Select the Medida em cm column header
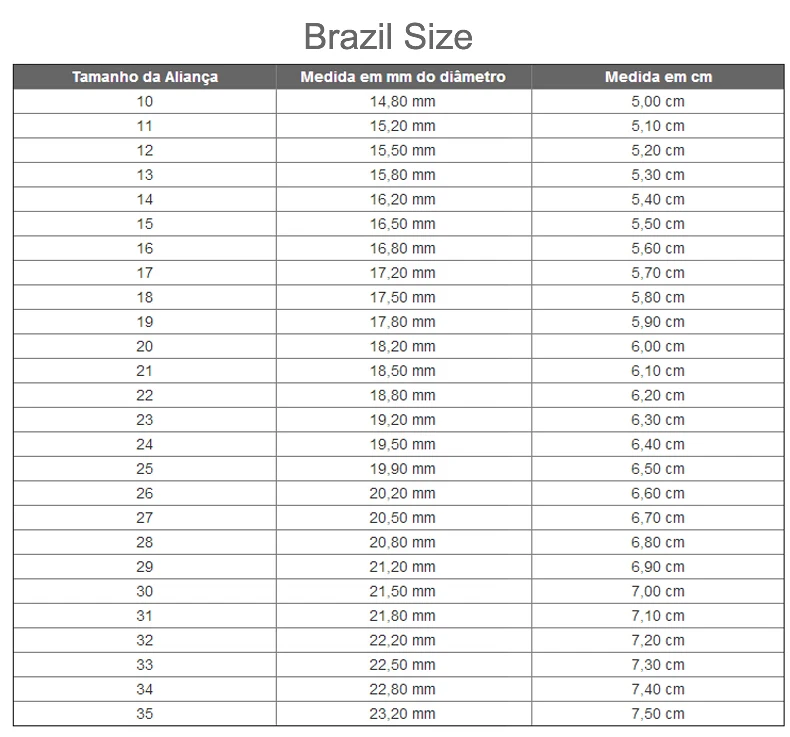 point(658,77)
